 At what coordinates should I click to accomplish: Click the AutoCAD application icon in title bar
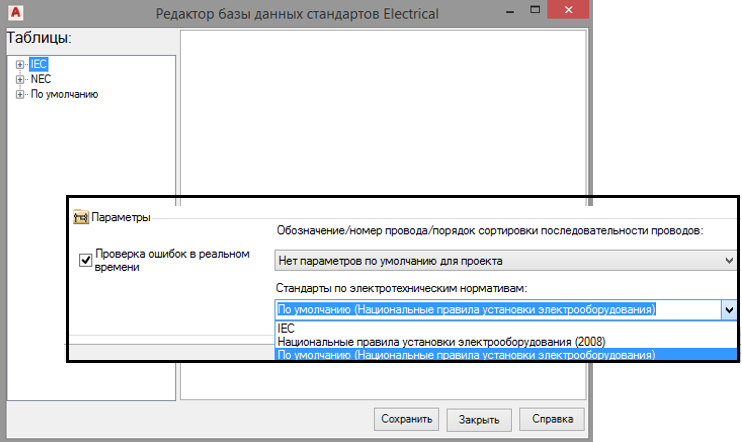click(16, 13)
